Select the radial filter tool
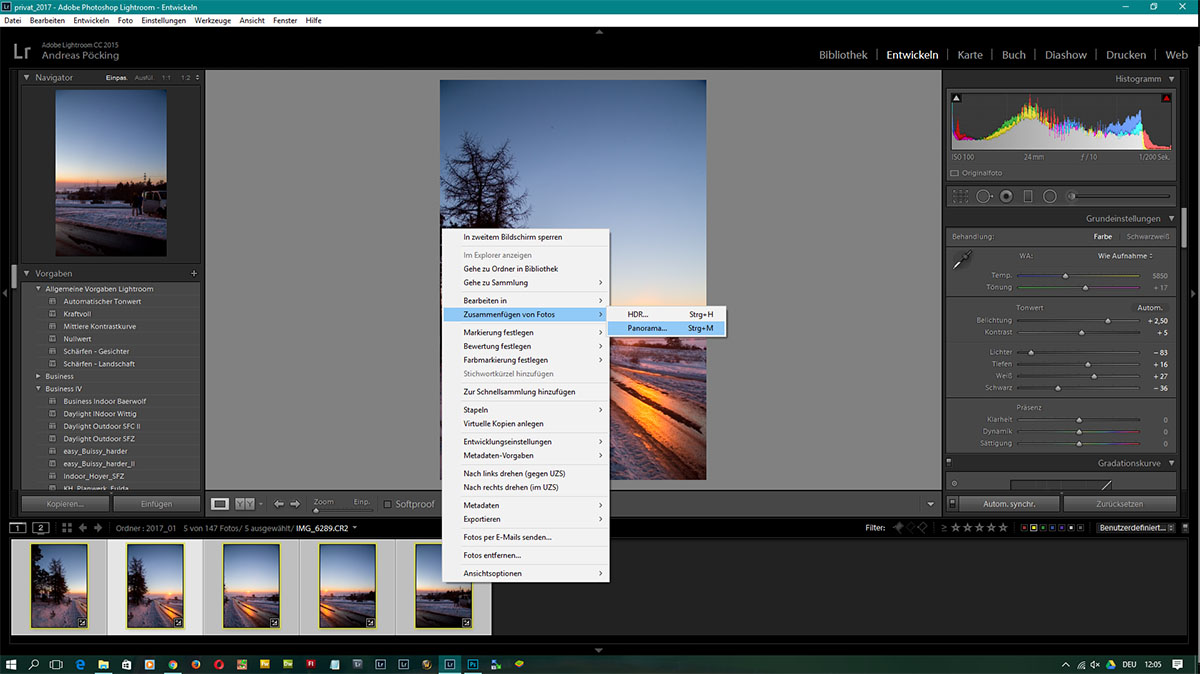The width and height of the screenshot is (1200, 674). [1050, 197]
